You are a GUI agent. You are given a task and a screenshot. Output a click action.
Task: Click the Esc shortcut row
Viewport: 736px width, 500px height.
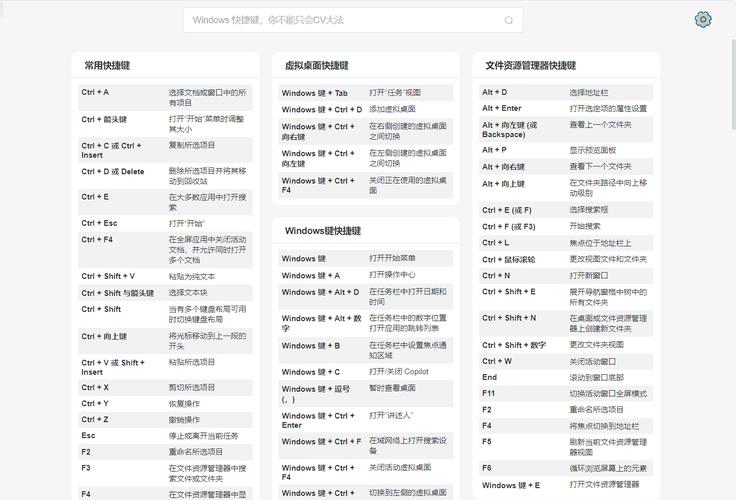pos(165,435)
